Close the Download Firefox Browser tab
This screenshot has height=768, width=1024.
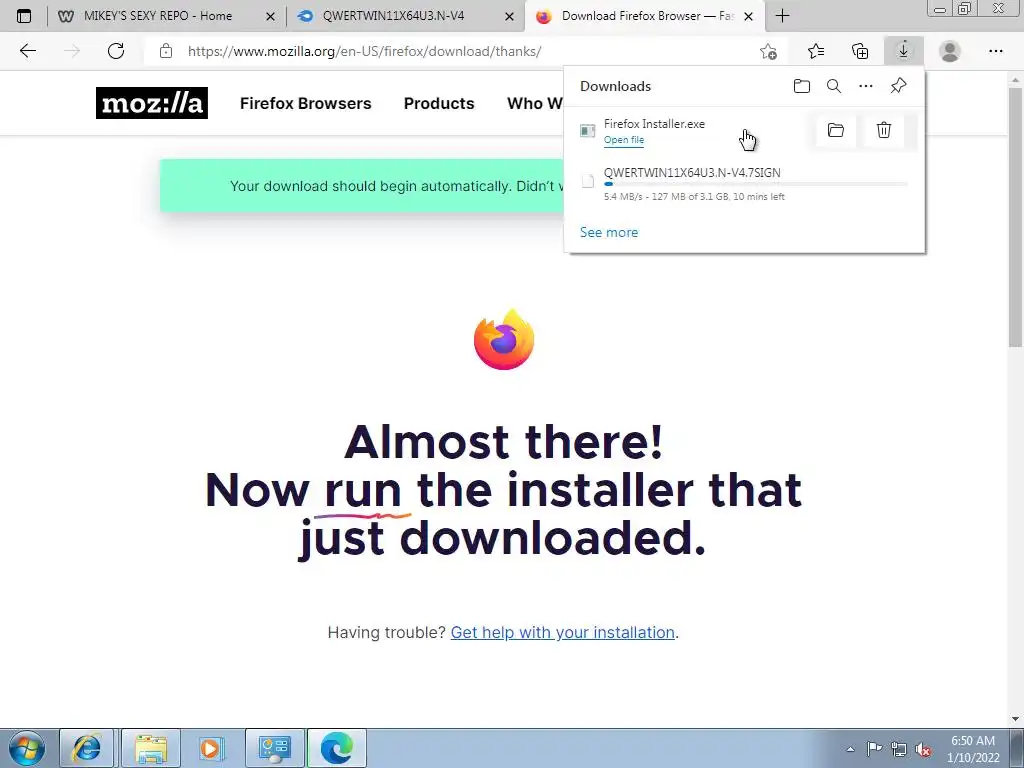pyautogui.click(x=749, y=17)
